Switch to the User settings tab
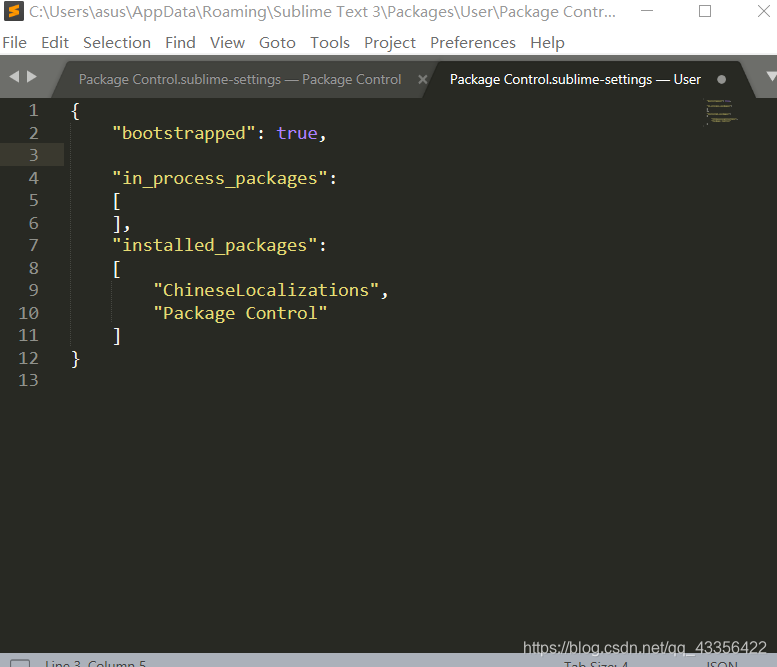Image resolution: width=777 pixels, height=667 pixels. pyautogui.click(x=575, y=79)
